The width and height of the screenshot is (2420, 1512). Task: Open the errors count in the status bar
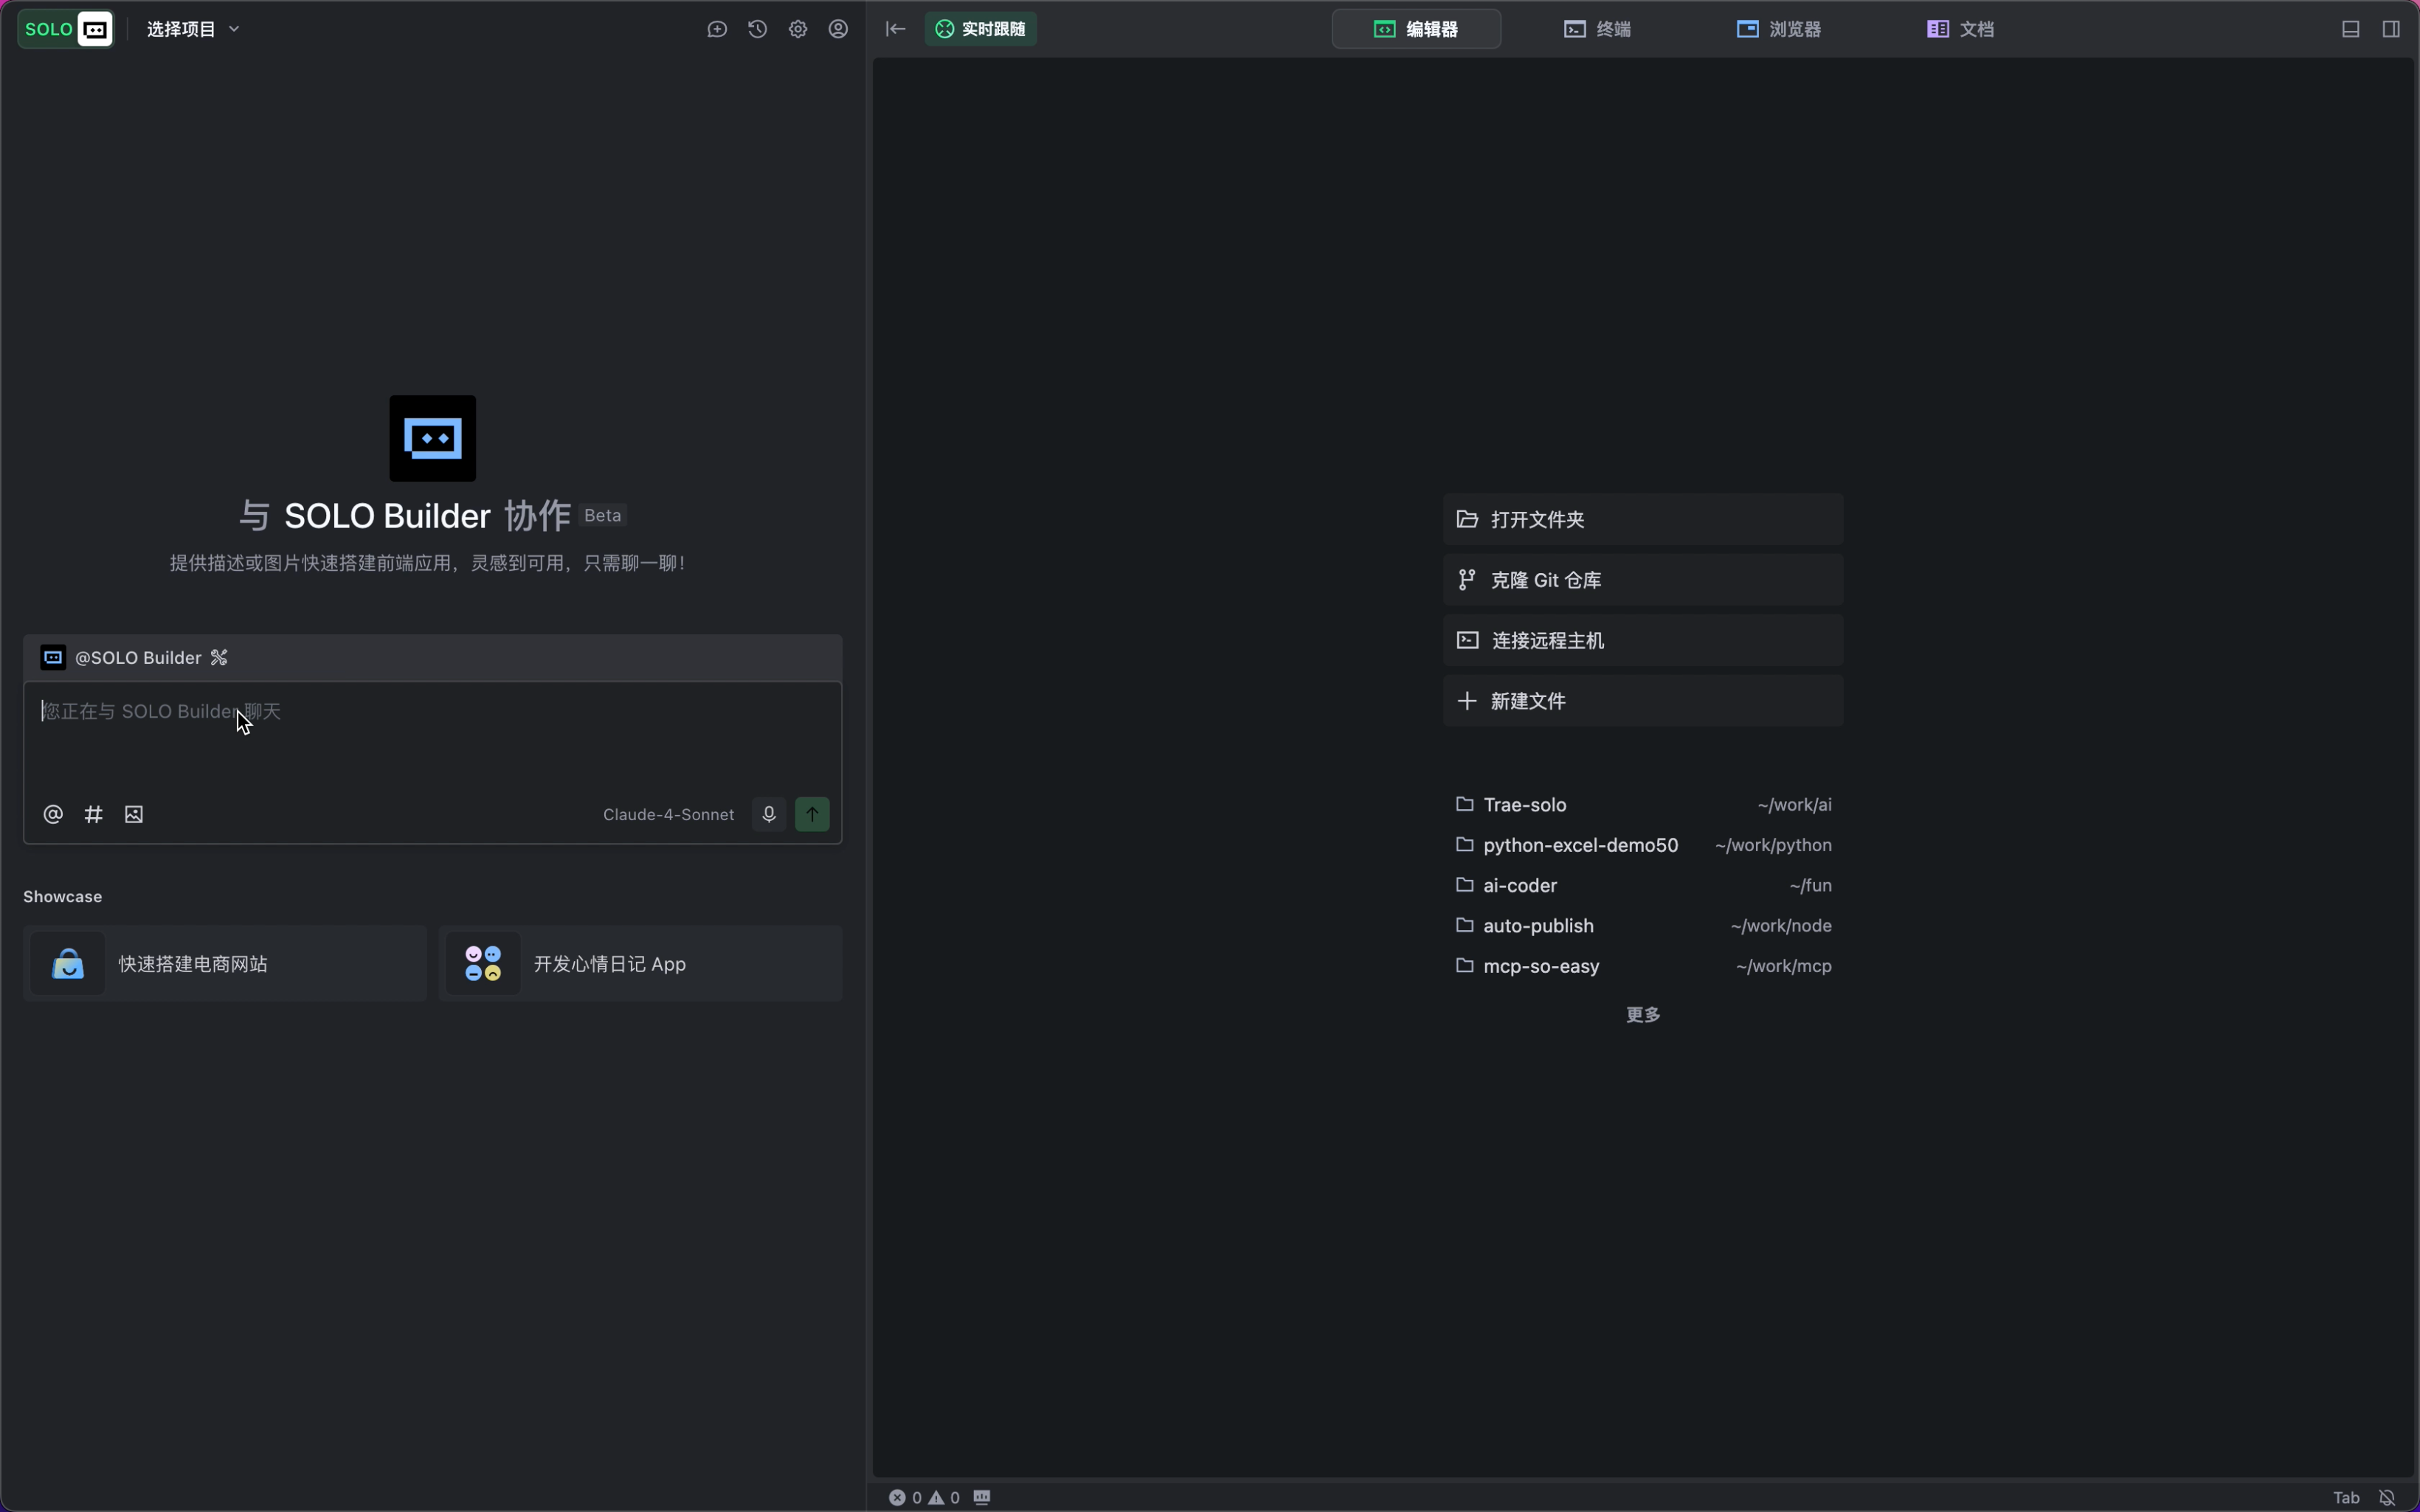(x=905, y=1497)
